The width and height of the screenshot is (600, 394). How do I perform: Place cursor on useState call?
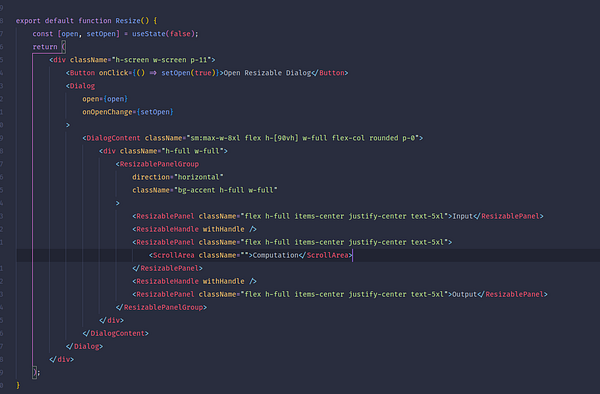pos(149,34)
